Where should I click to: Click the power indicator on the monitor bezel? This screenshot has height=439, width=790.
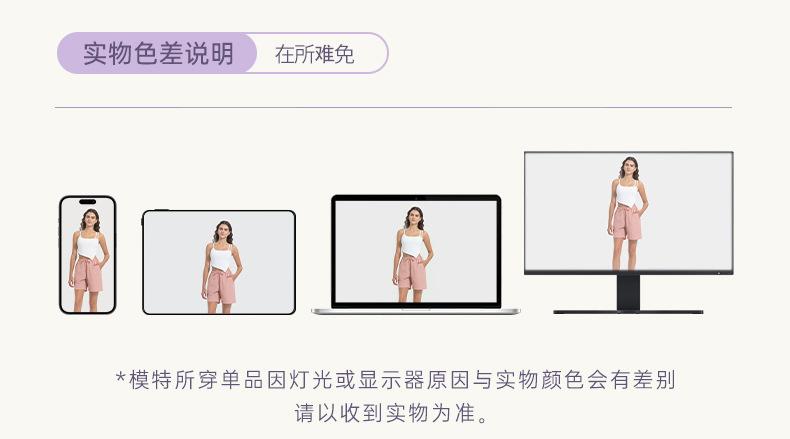pos(718,273)
